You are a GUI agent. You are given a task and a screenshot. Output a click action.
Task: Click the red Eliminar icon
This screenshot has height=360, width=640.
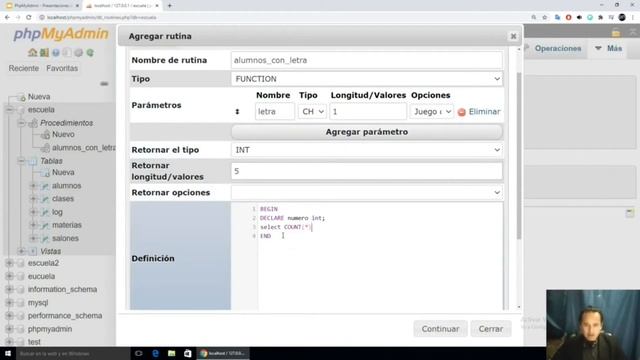click(462, 112)
